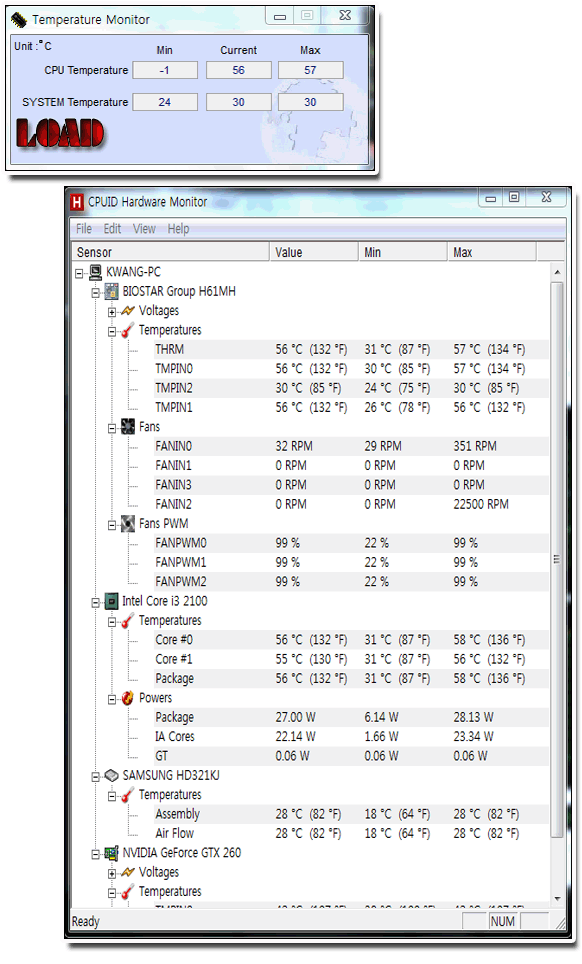Screen dimensions: 582x964
Task: Select the THRM temperature row
Action: (x=351, y=349)
